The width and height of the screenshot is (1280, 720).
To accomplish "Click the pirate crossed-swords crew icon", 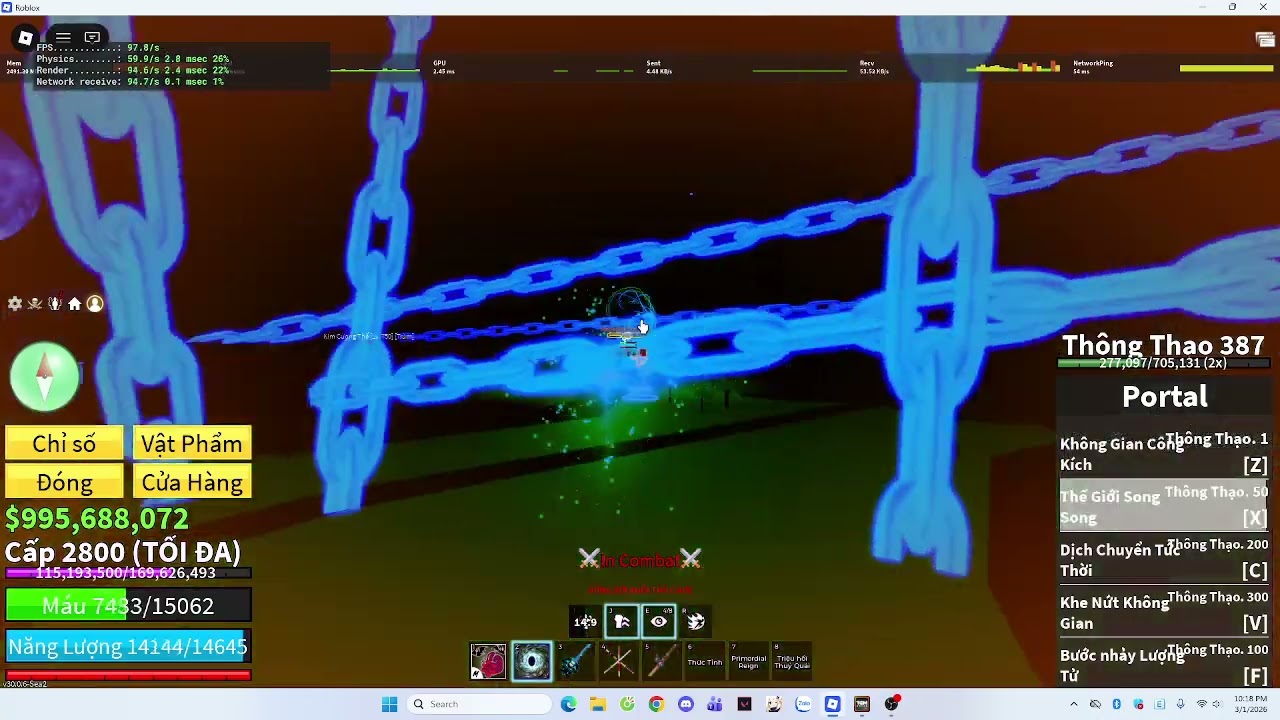I will point(35,303).
